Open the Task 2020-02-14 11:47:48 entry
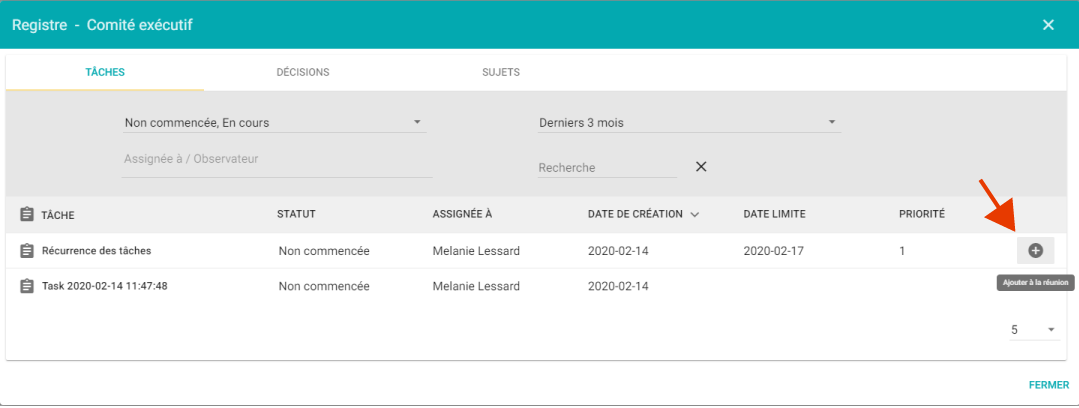 pos(105,286)
